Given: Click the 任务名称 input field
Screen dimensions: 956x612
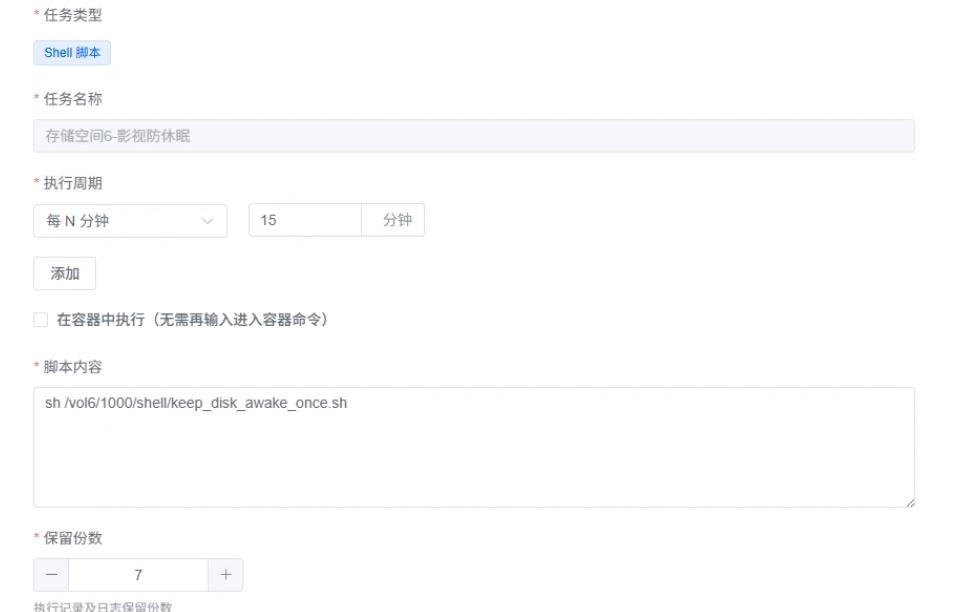Looking at the screenshot, I should [x=474, y=136].
